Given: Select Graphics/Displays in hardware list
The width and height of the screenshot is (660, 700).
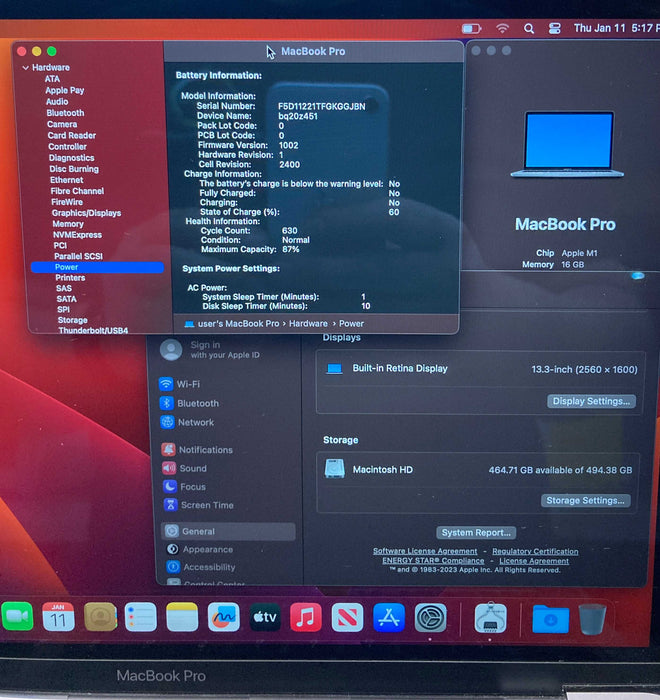Looking at the screenshot, I should pos(86,213).
